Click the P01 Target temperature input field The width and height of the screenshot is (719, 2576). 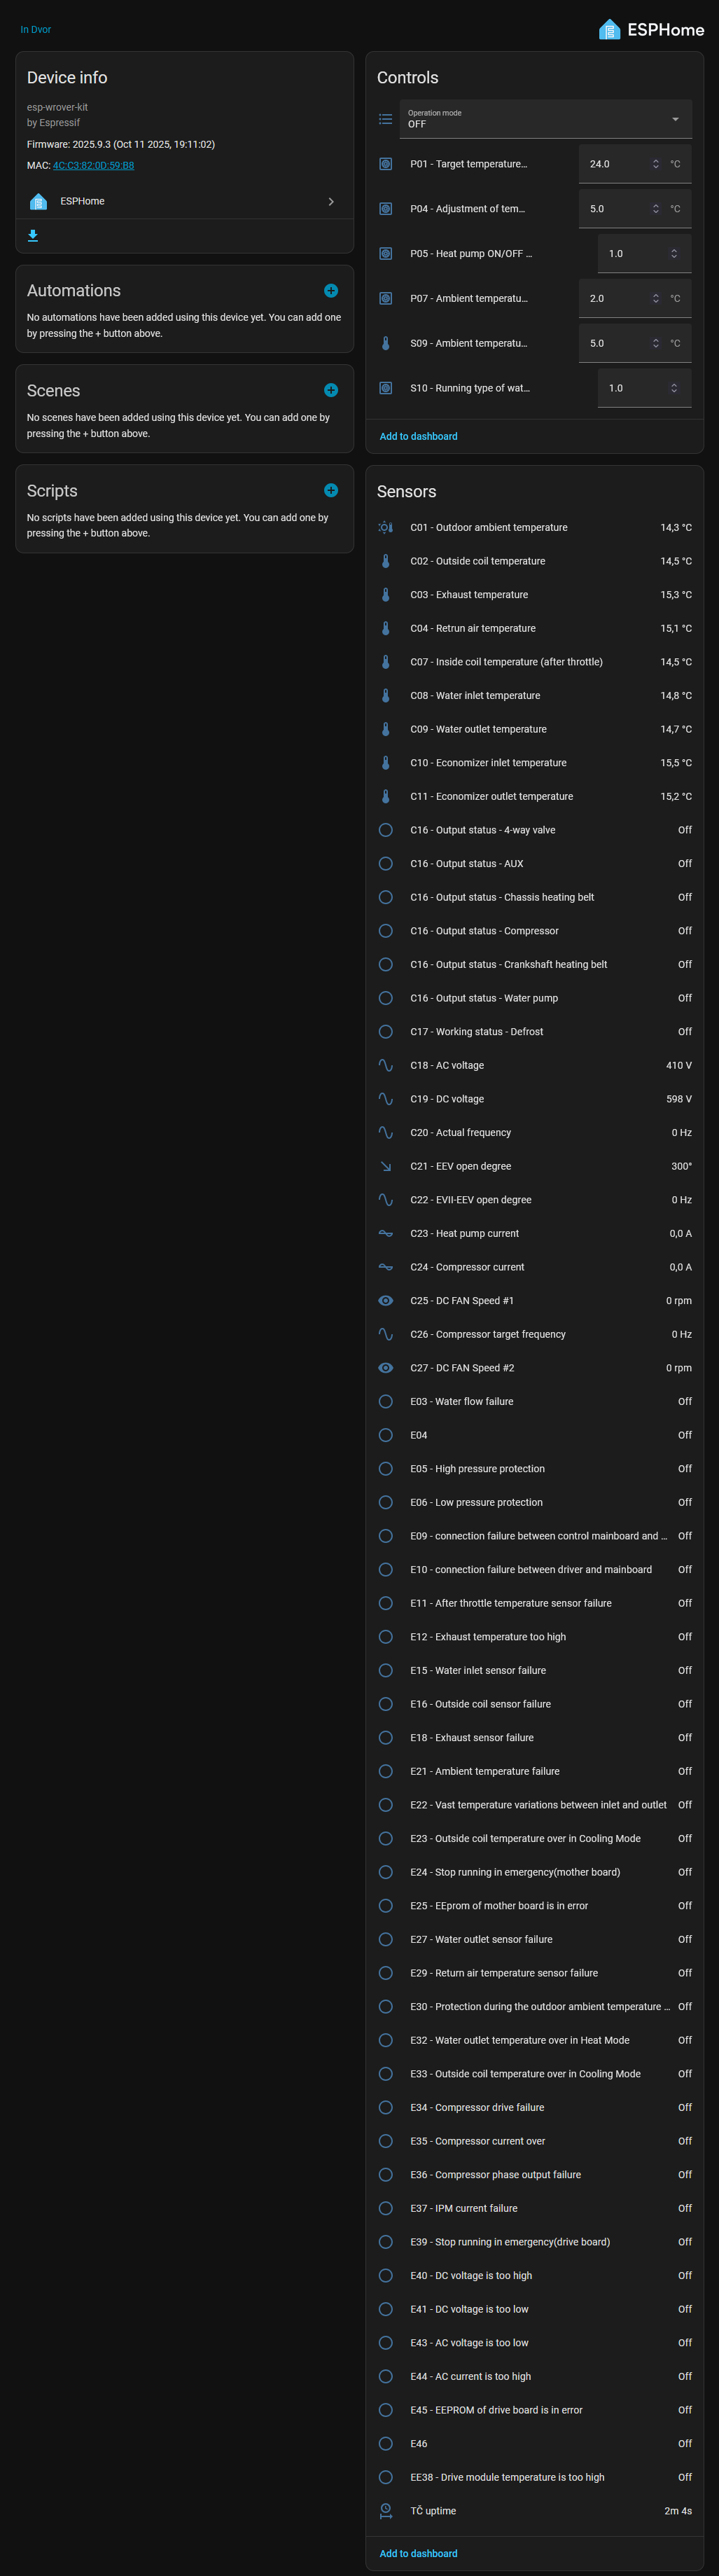point(635,164)
